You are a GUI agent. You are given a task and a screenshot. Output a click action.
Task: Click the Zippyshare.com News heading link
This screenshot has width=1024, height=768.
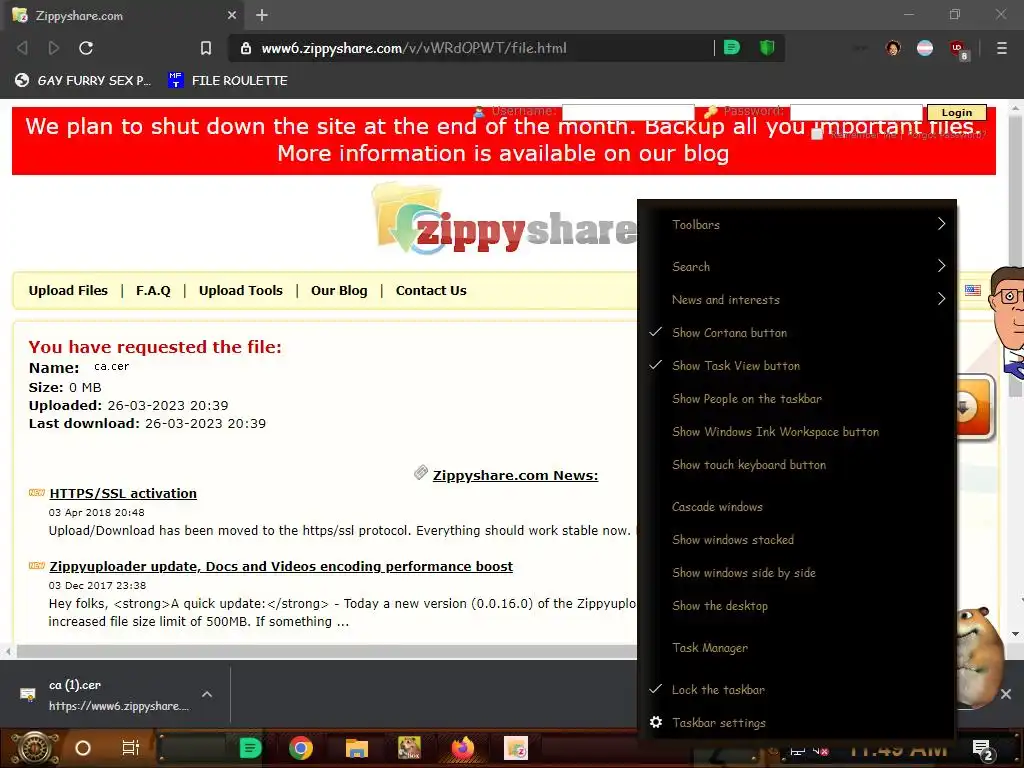tap(515, 475)
